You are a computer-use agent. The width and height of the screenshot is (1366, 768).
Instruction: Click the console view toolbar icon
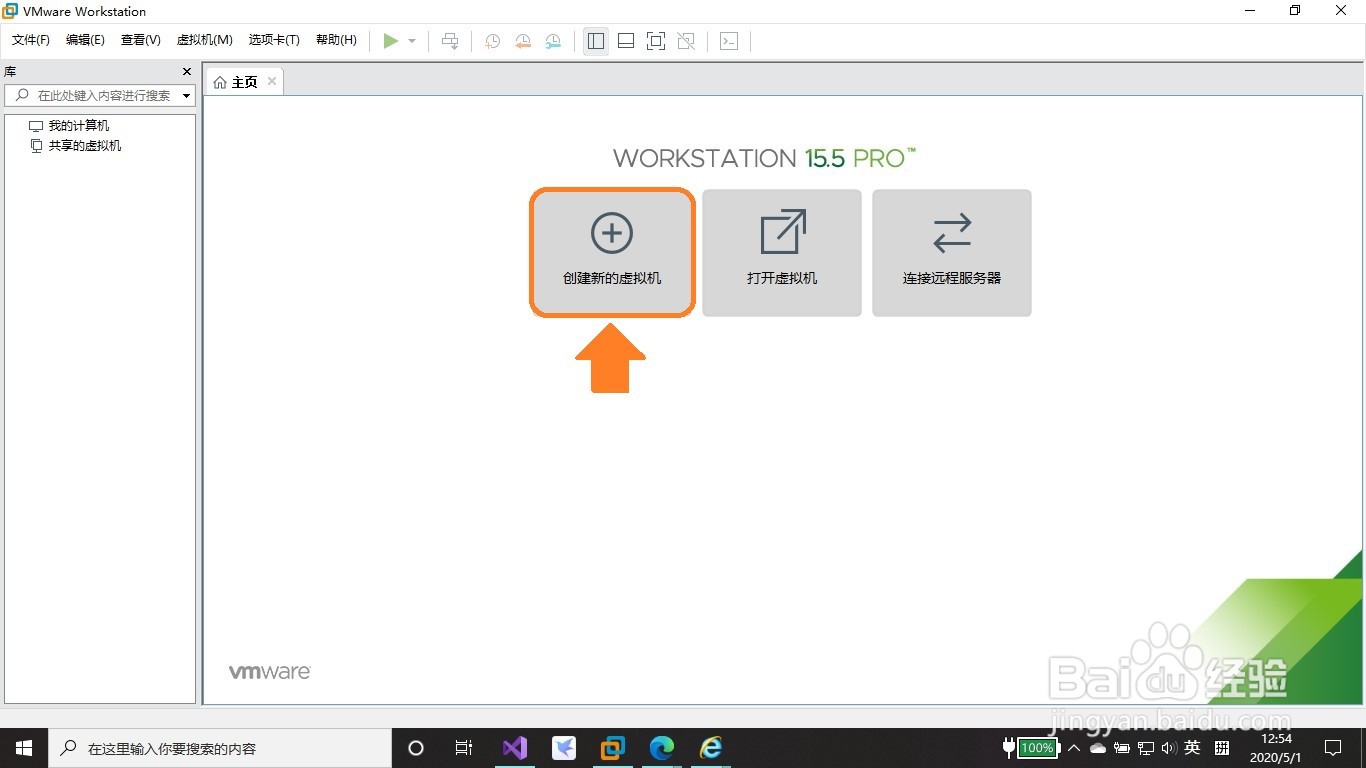[x=729, y=41]
